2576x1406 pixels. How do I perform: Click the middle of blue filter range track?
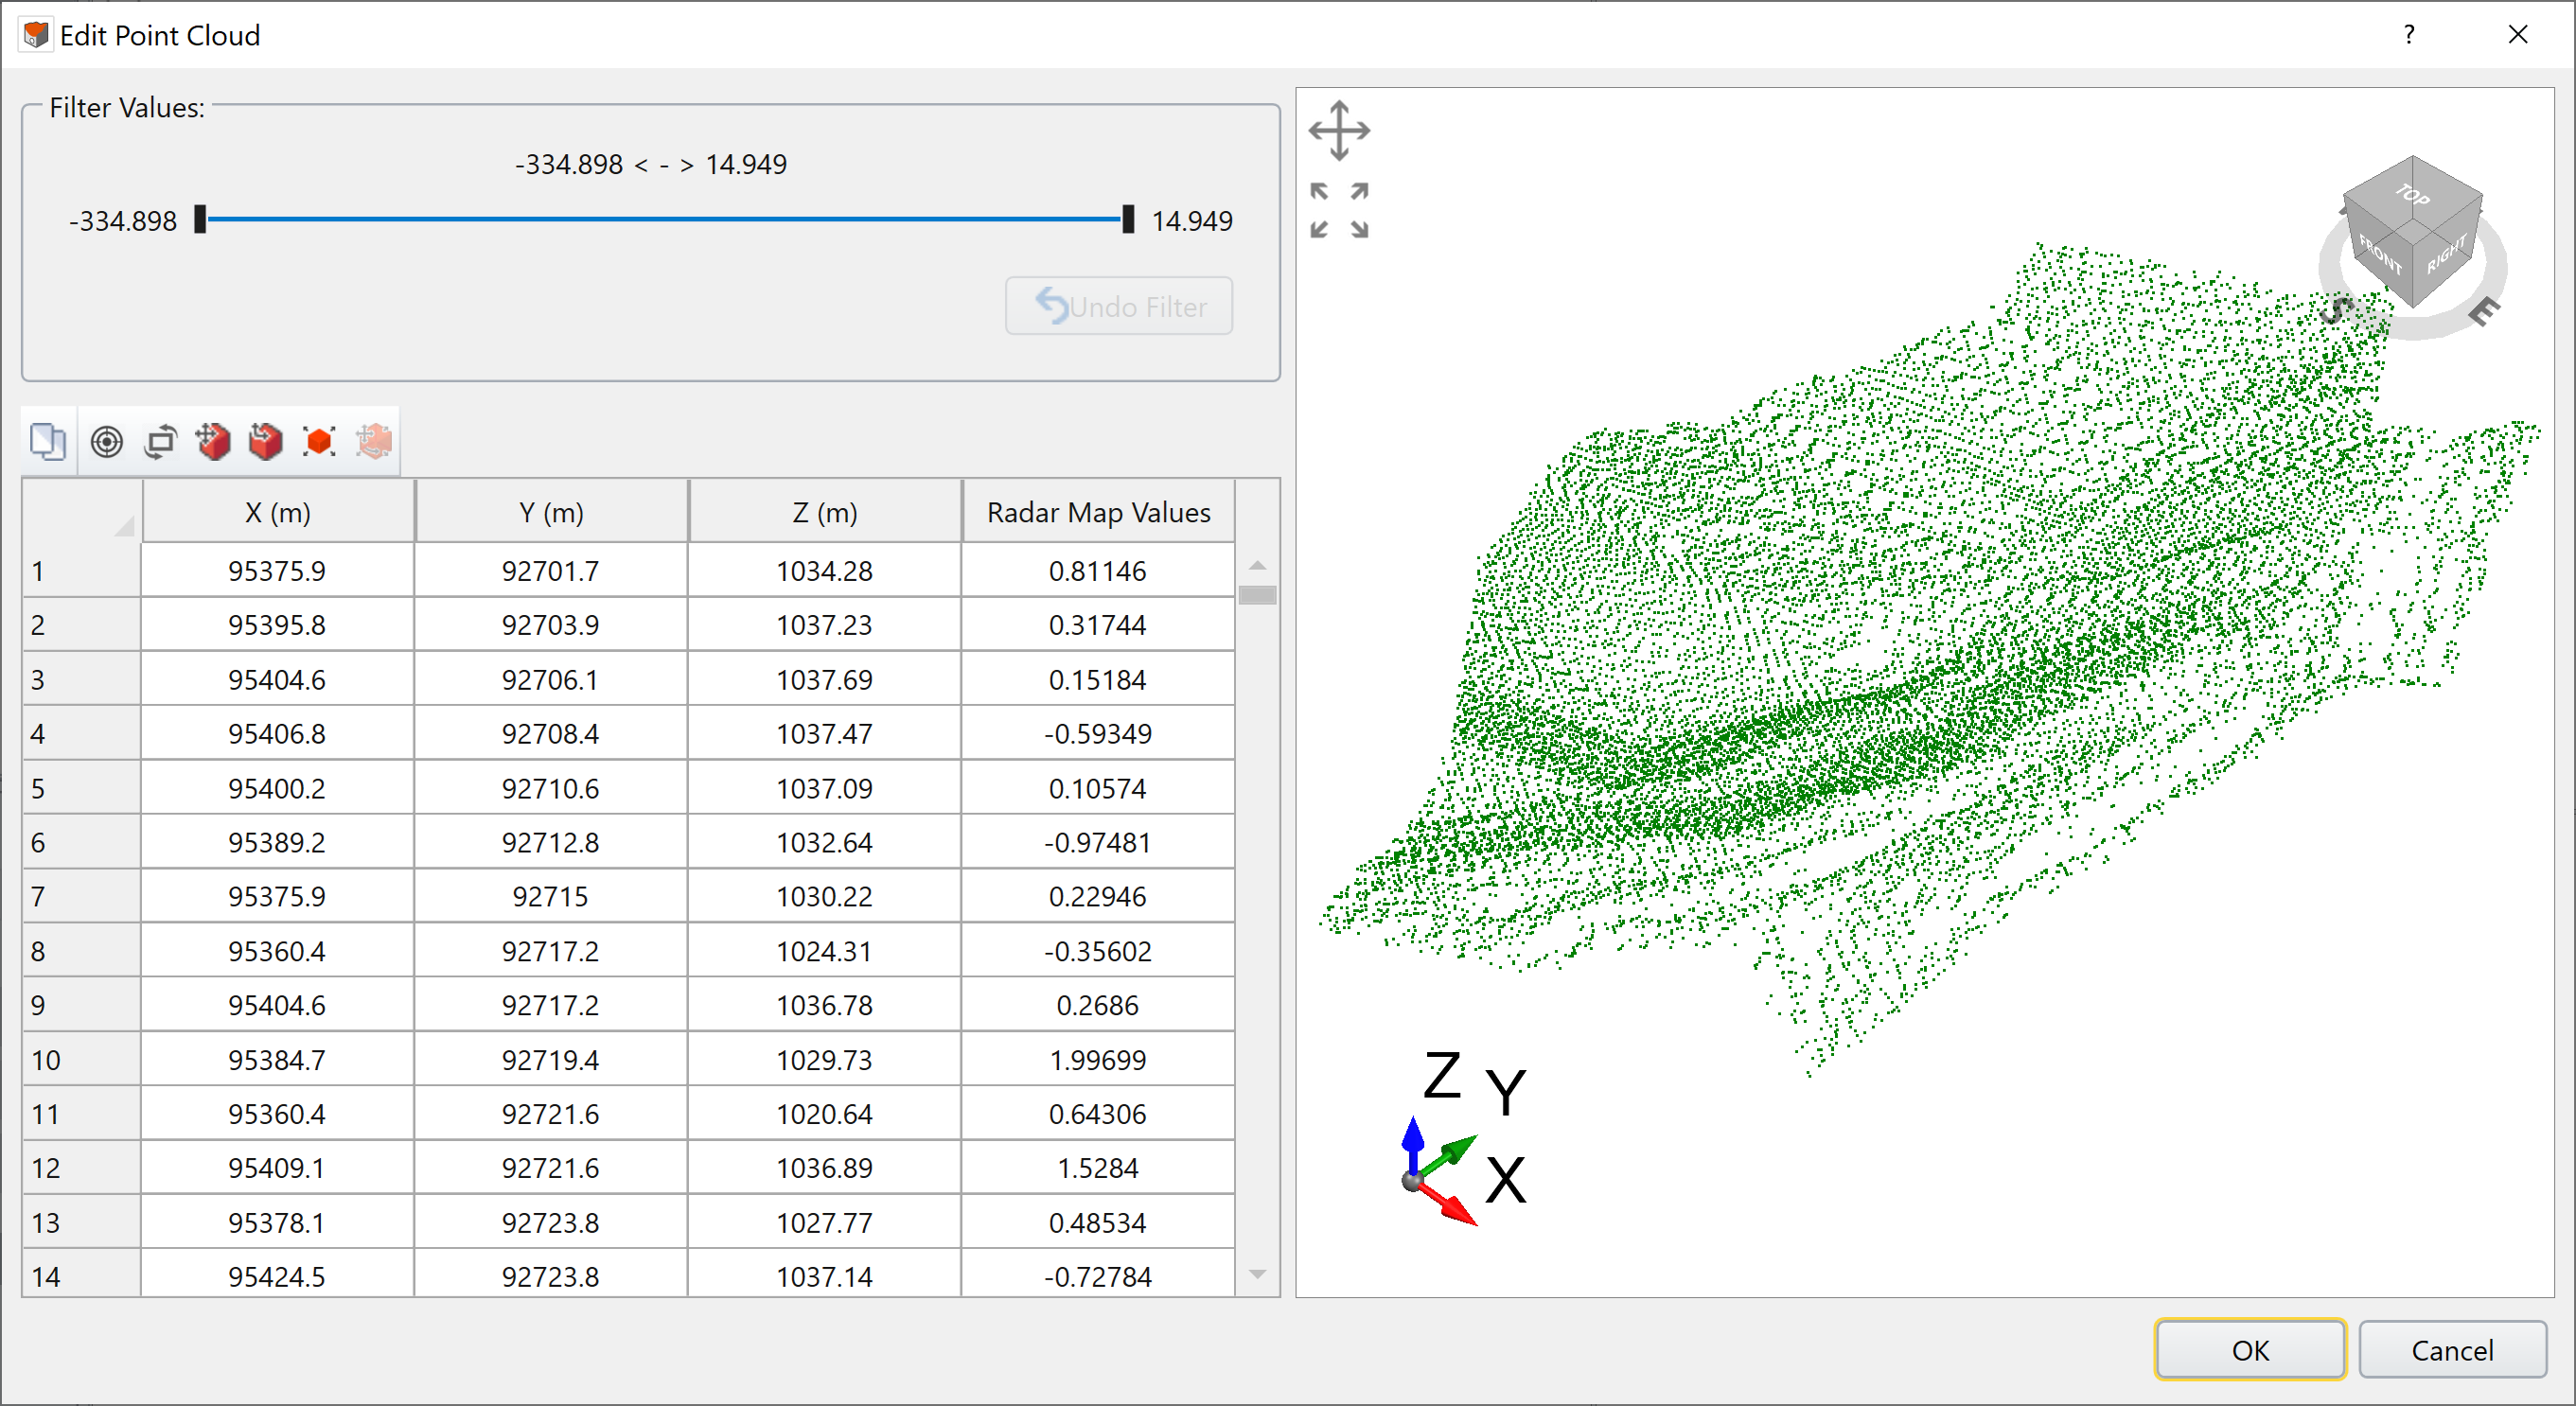pyautogui.click(x=664, y=219)
